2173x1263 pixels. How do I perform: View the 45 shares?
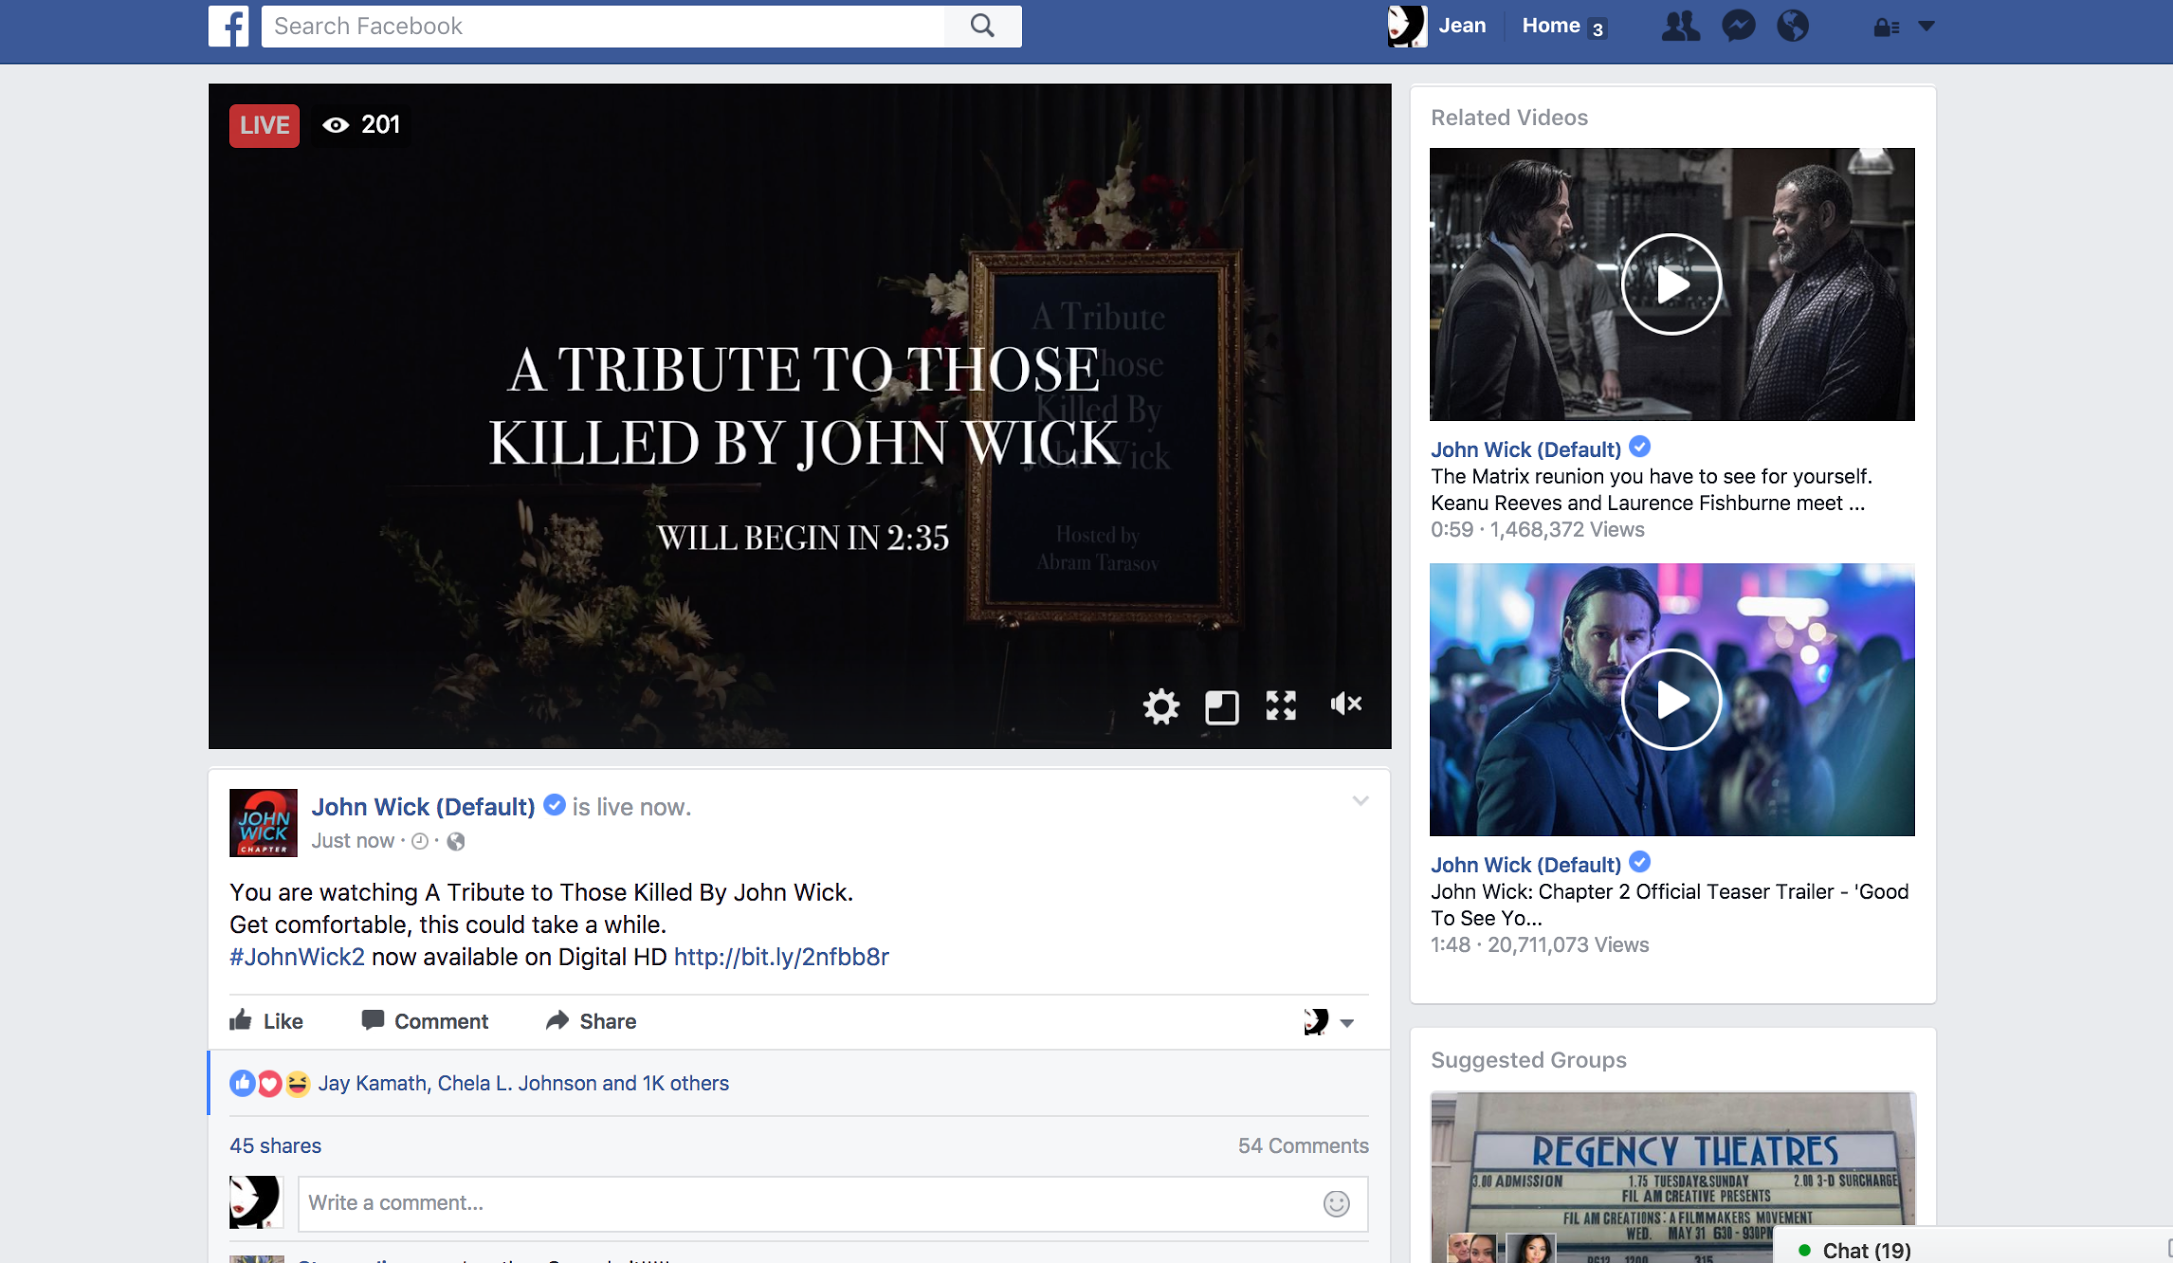click(275, 1146)
